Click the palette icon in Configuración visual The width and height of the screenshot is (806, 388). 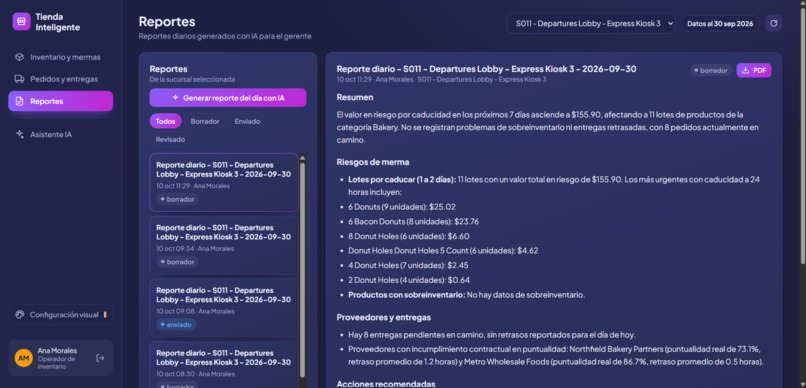click(x=20, y=315)
